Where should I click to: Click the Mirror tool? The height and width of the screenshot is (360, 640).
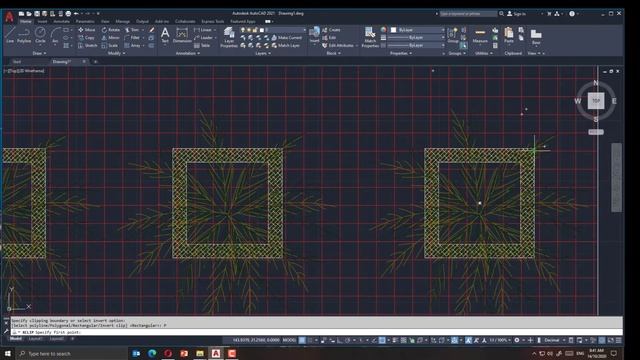coord(110,38)
